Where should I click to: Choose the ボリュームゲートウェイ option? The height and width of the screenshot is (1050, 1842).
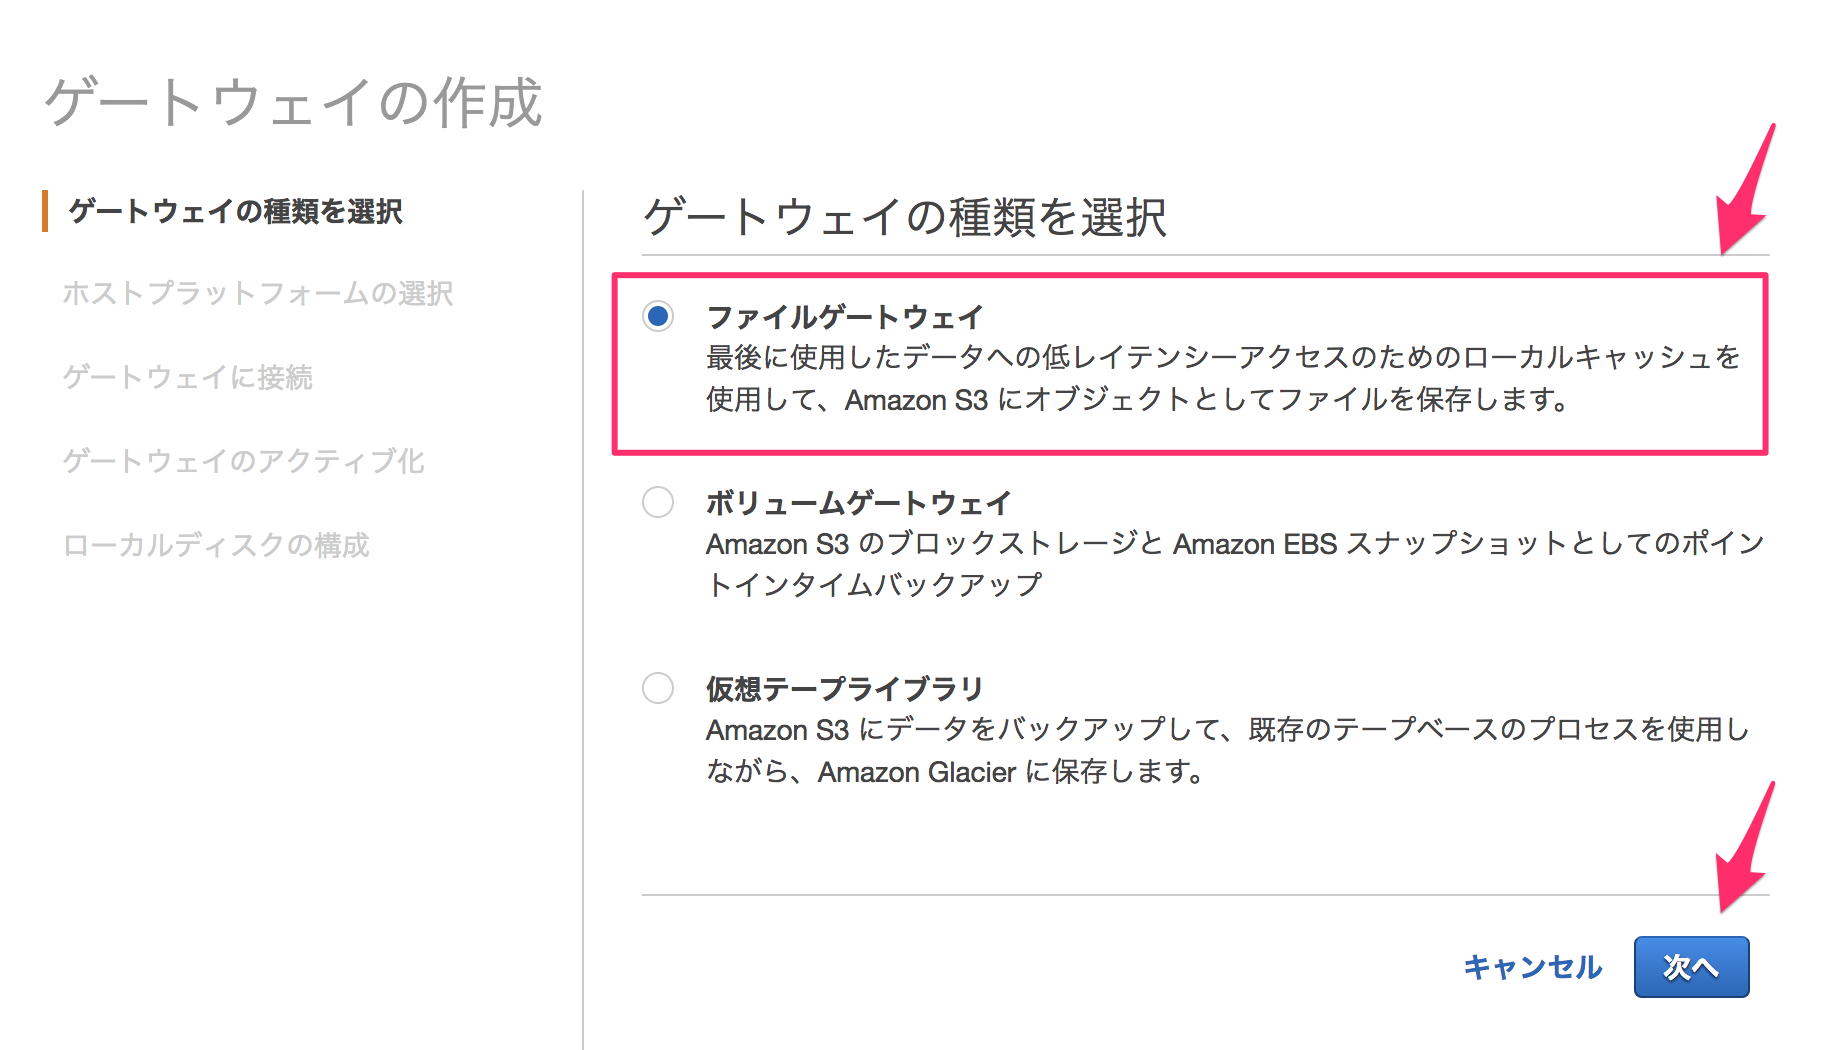657,503
